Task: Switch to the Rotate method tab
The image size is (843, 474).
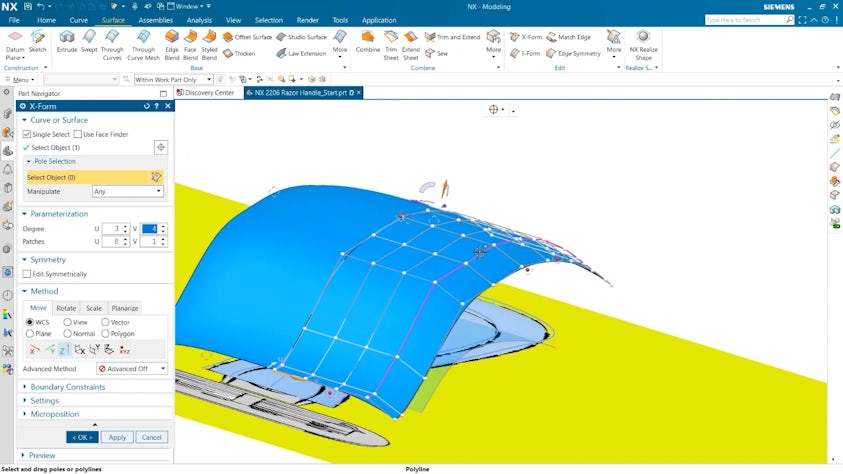Action: [66, 308]
